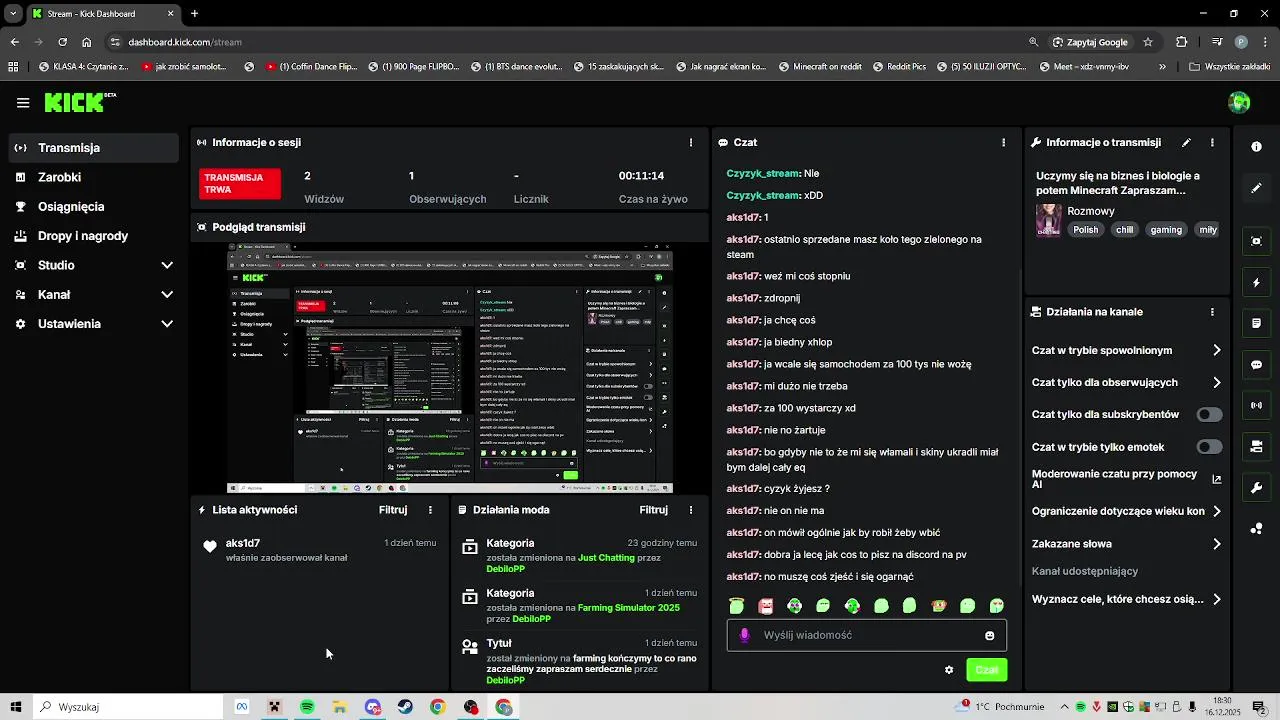Image resolution: width=1280 pixels, height=720 pixels.
Task: Open Osiągnięcia in the sidebar
Action: pyautogui.click(x=94, y=206)
